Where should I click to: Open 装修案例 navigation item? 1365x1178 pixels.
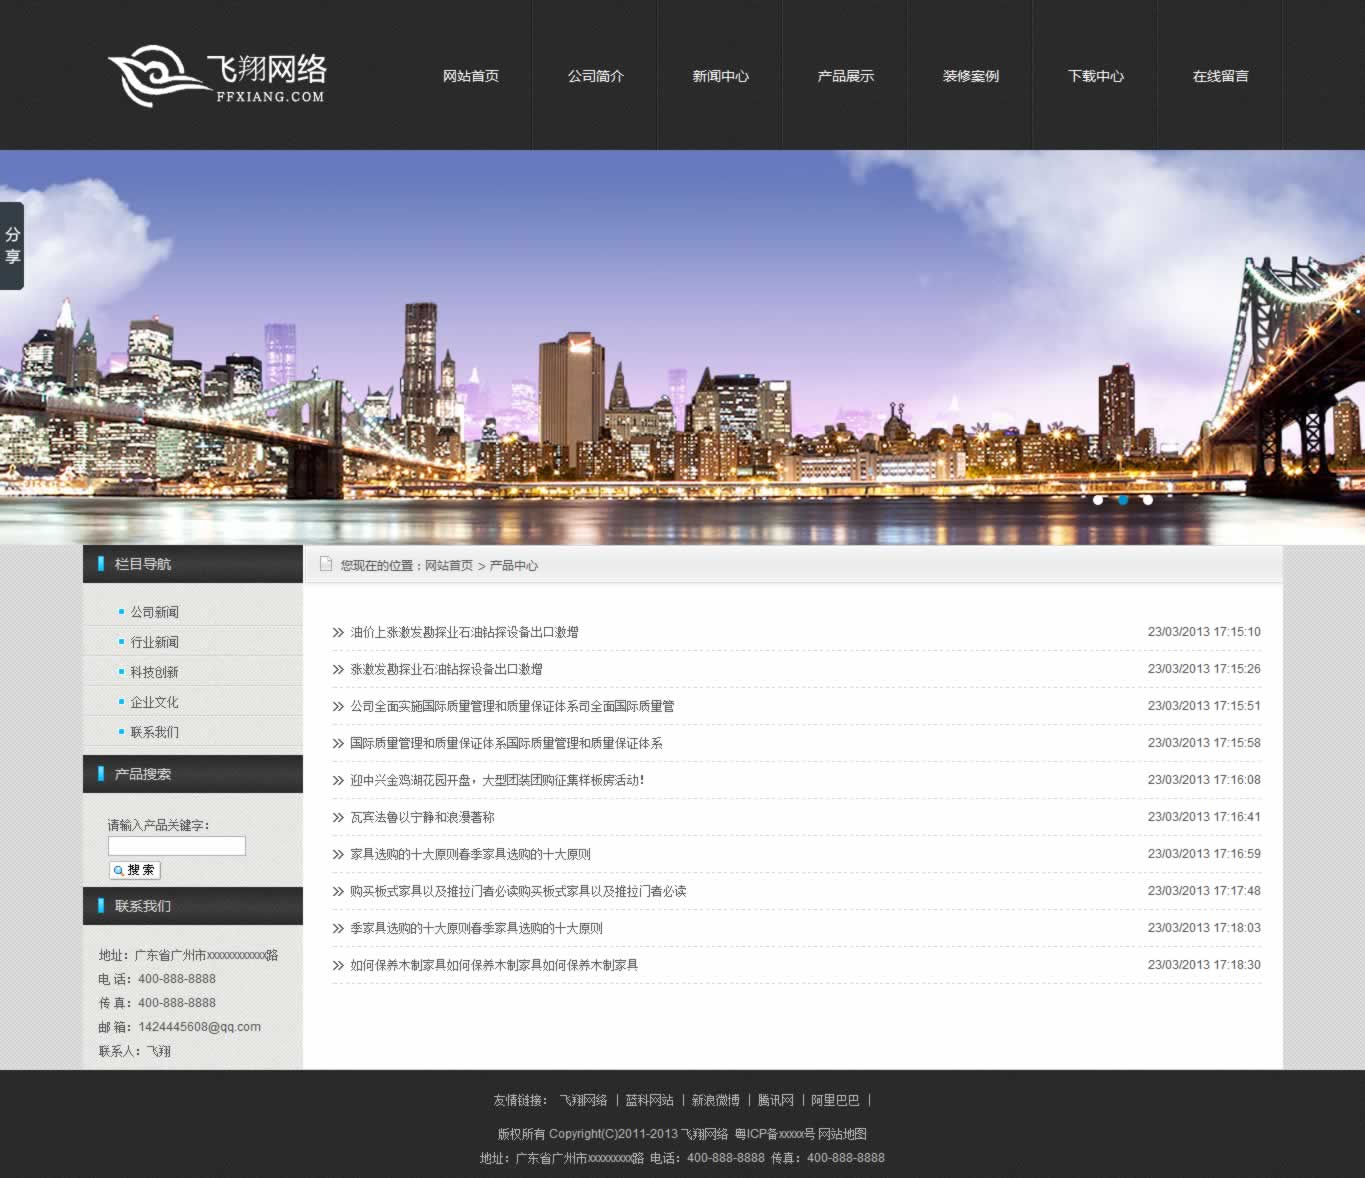pos(970,76)
